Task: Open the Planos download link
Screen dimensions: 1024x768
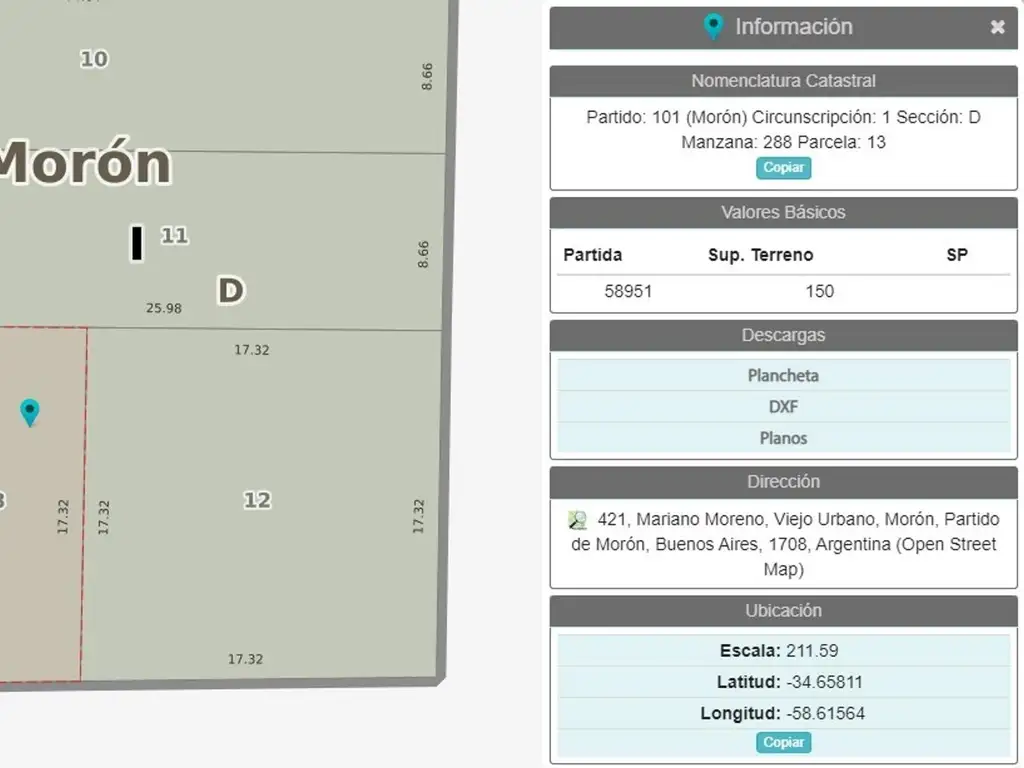Action: coord(783,438)
